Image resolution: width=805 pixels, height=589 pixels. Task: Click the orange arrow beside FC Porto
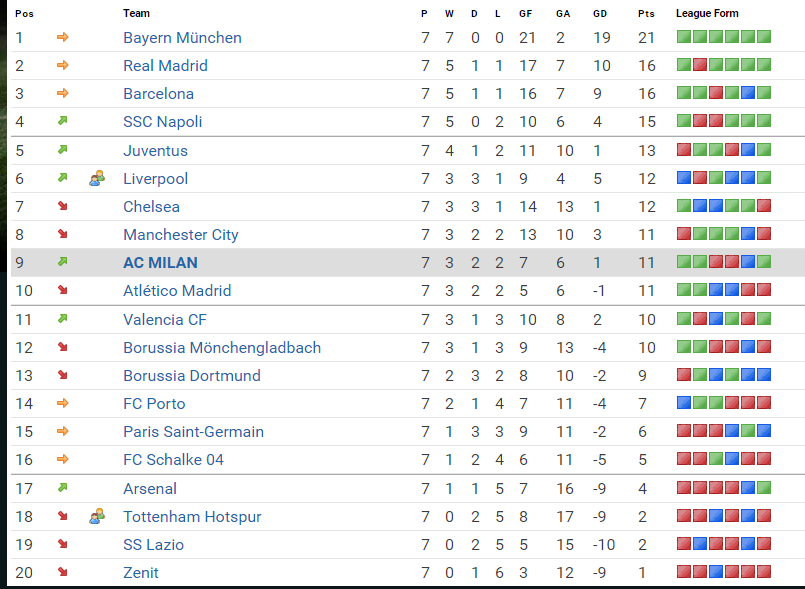coord(62,404)
